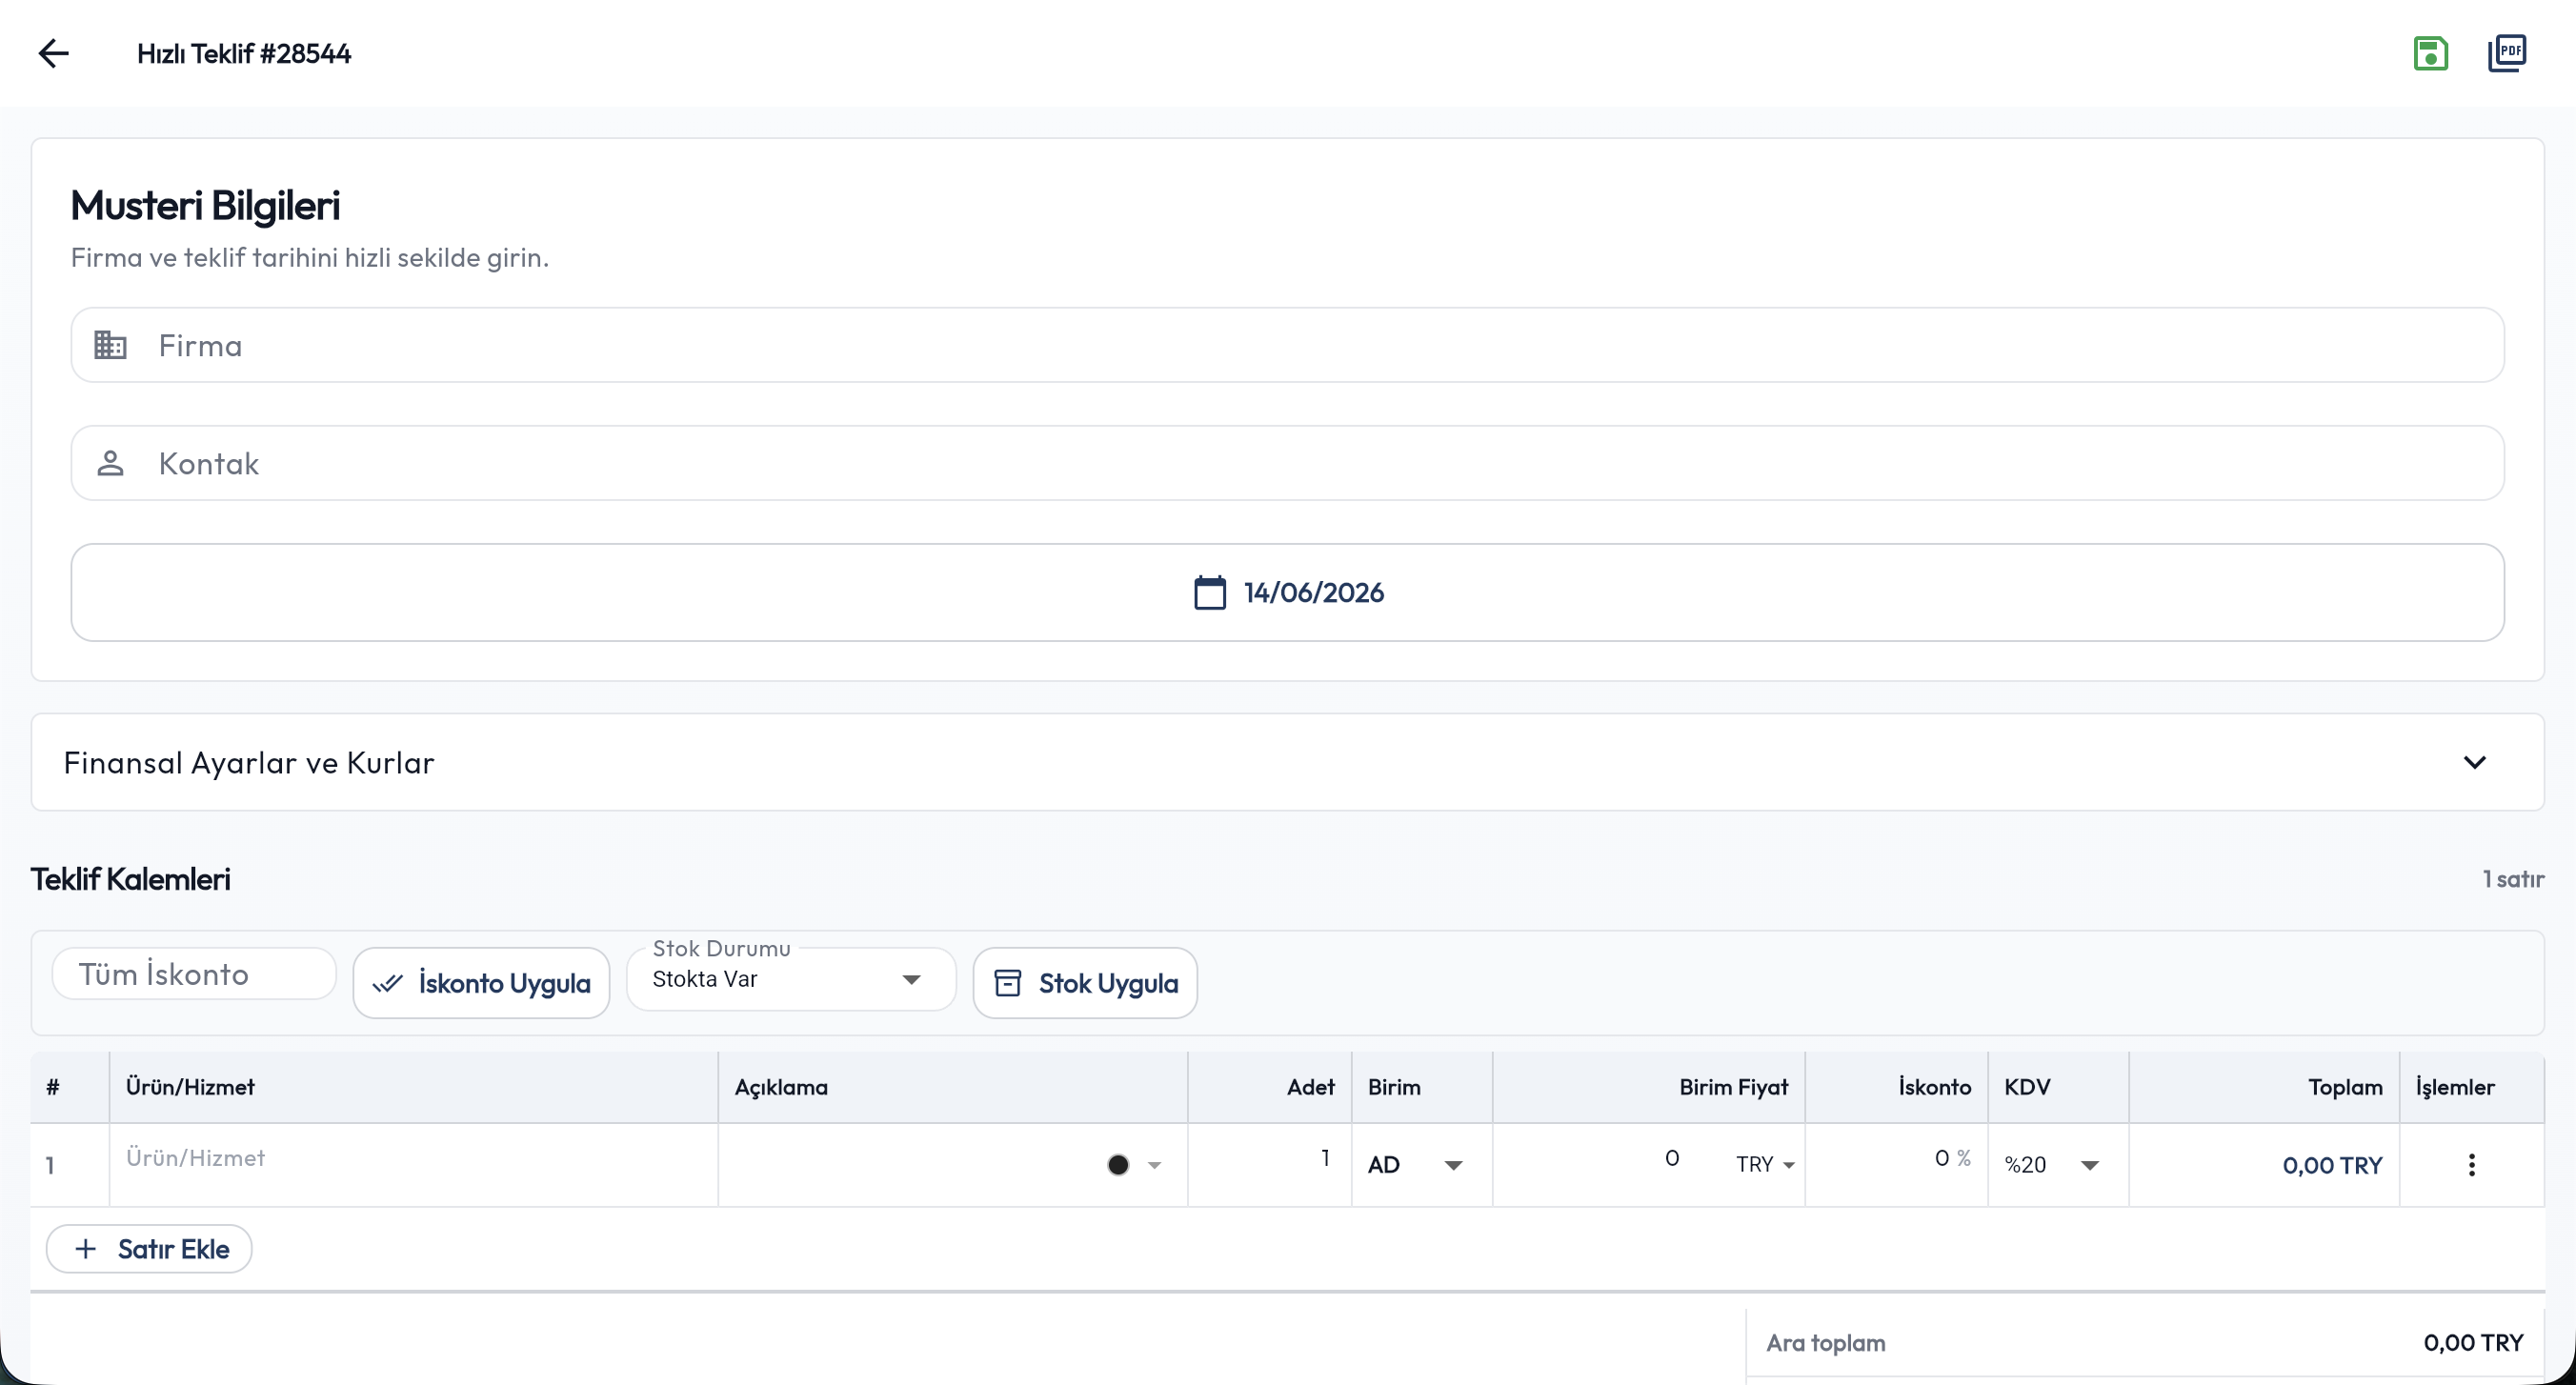The height and width of the screenshot is (1385, 2576).
Task: Open the PDF export icon
Action: [2507, 53]
